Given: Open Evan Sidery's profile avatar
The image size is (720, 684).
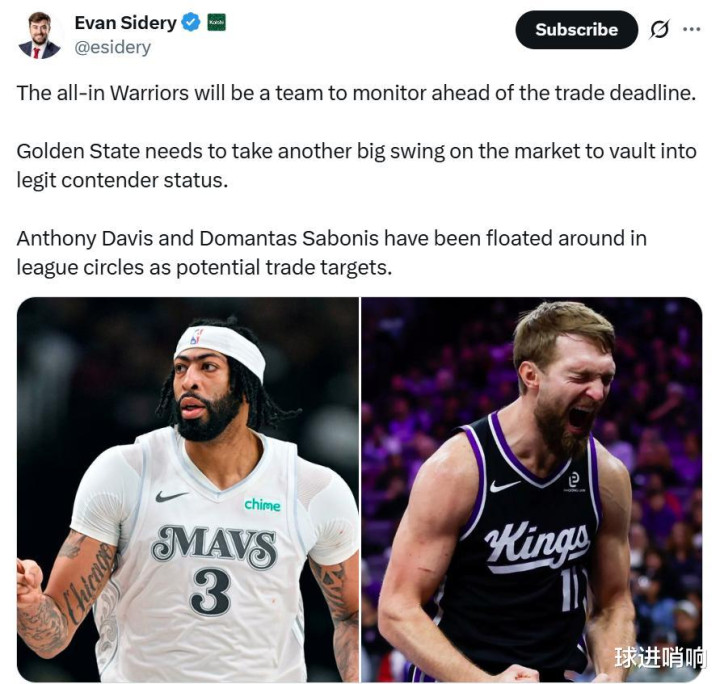Looking at the screenshot, I should (39, 35).
